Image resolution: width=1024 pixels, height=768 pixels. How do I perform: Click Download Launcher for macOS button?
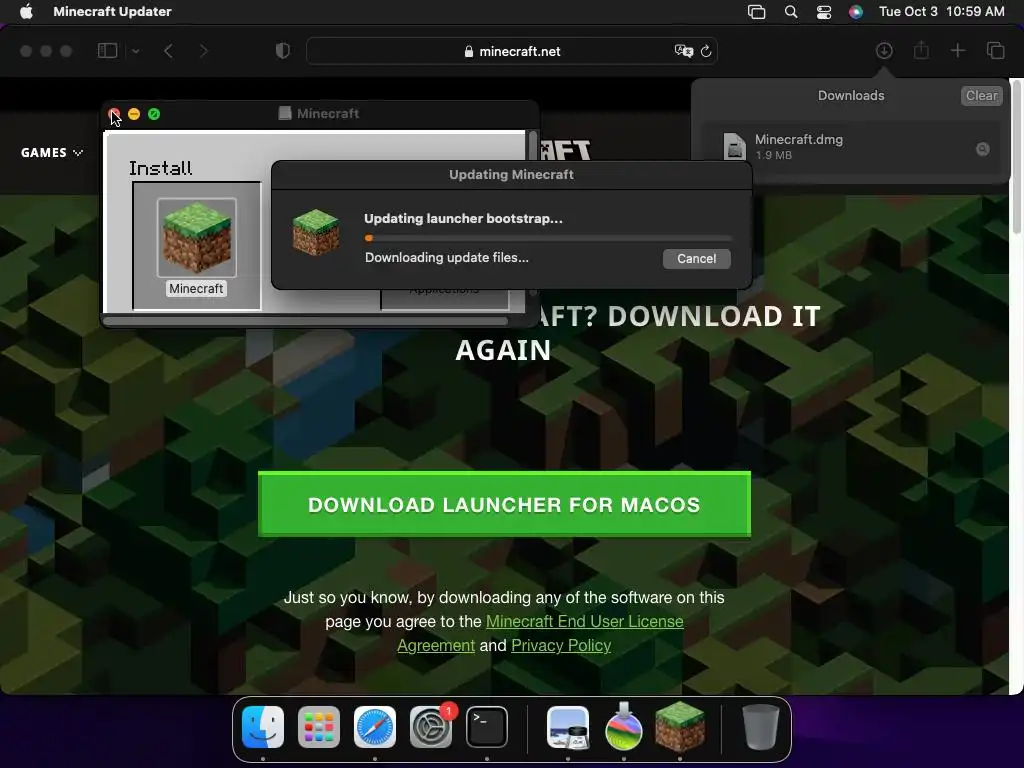(x=504, y=504)
